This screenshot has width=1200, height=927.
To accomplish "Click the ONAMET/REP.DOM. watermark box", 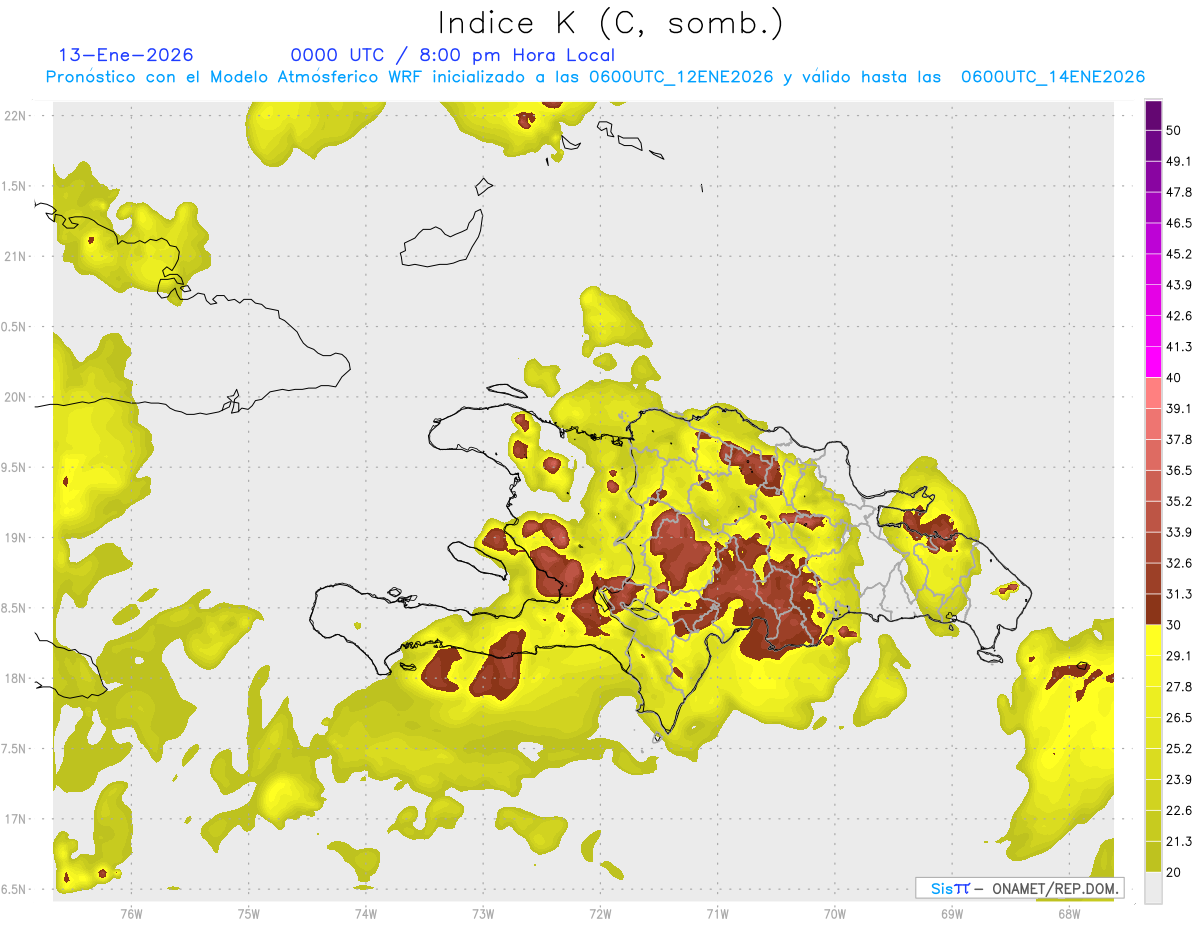I will (x=1019, y=888).
